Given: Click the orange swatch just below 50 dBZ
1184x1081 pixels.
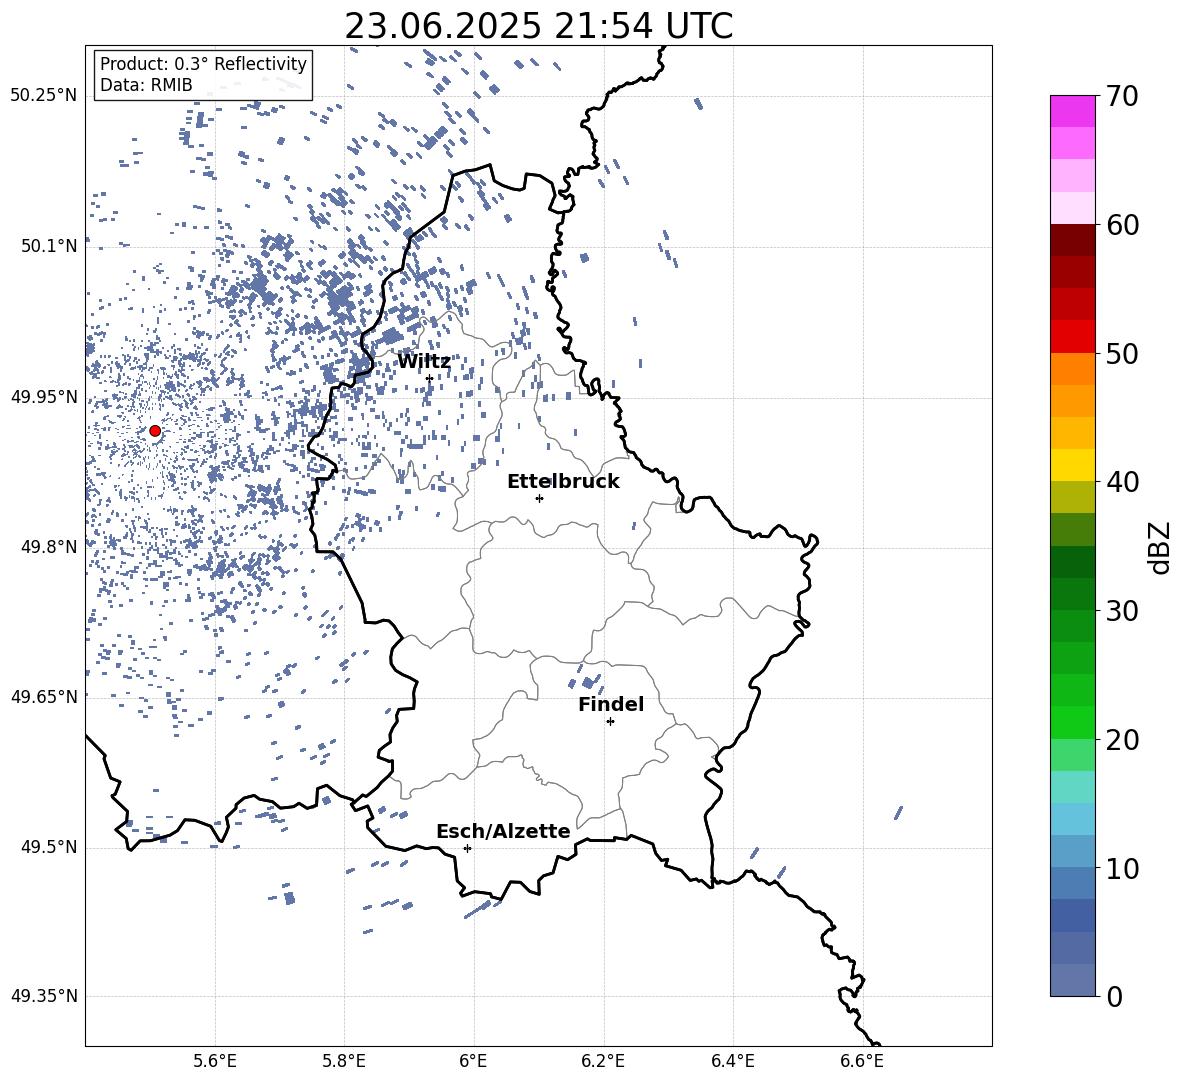Looking at the screenshot, I should coord(1072,369).
